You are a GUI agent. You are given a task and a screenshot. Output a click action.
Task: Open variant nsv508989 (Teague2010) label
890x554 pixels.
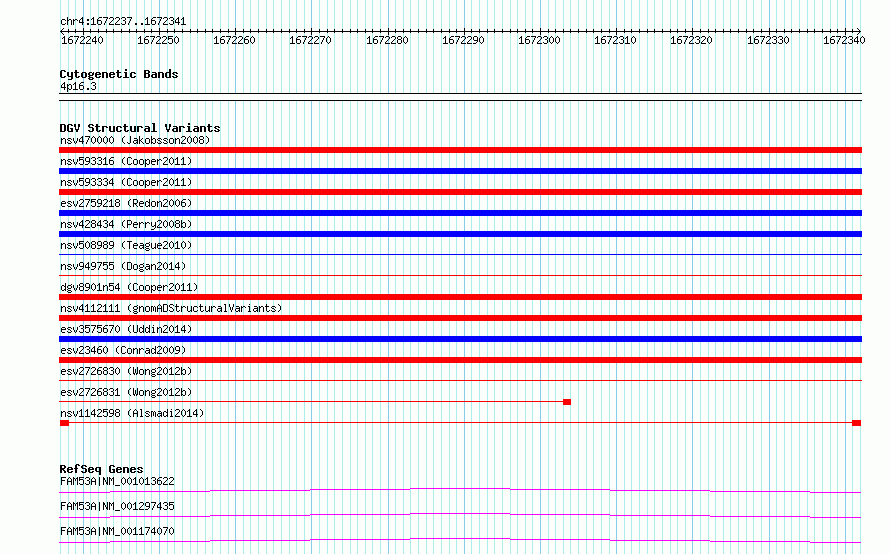[126, 245]
